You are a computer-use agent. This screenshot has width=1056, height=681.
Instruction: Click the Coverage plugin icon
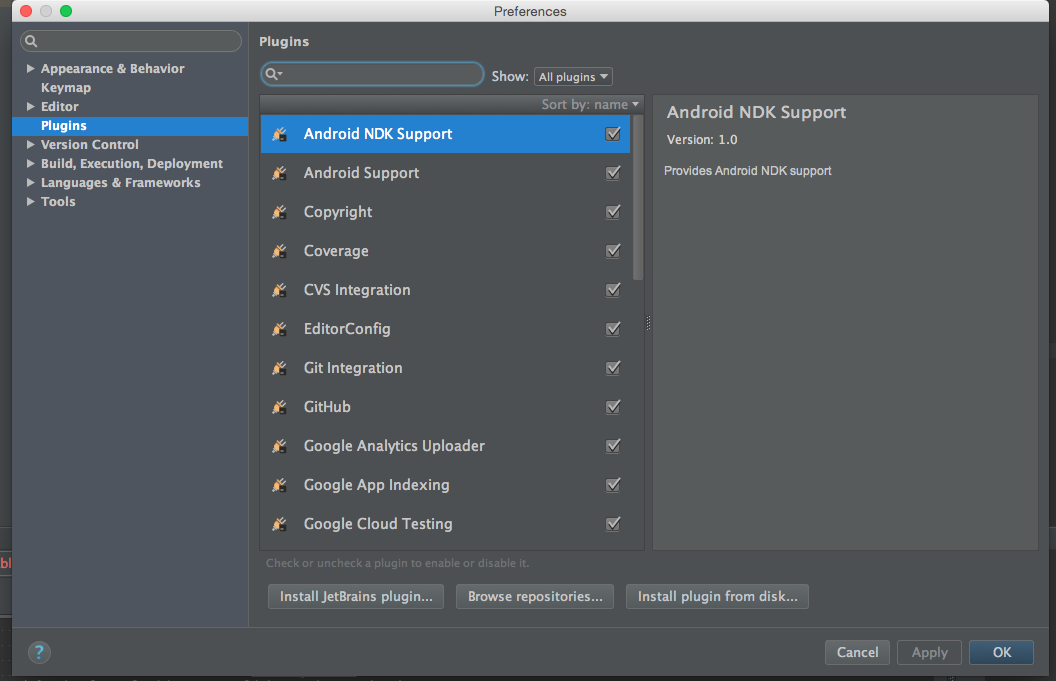coord(280,251)
